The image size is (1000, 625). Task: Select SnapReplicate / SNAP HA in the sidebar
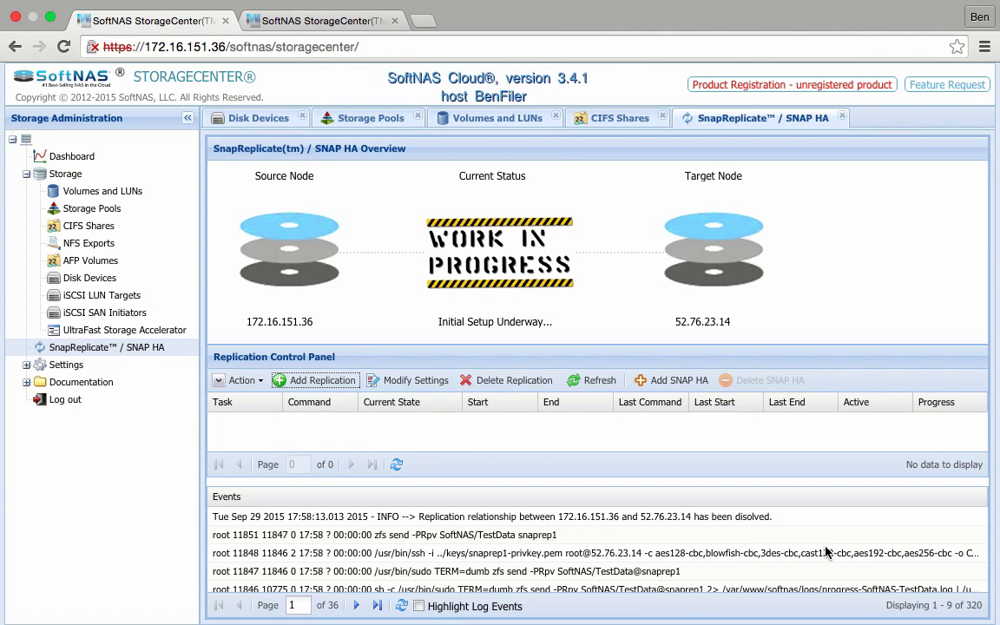107,348
